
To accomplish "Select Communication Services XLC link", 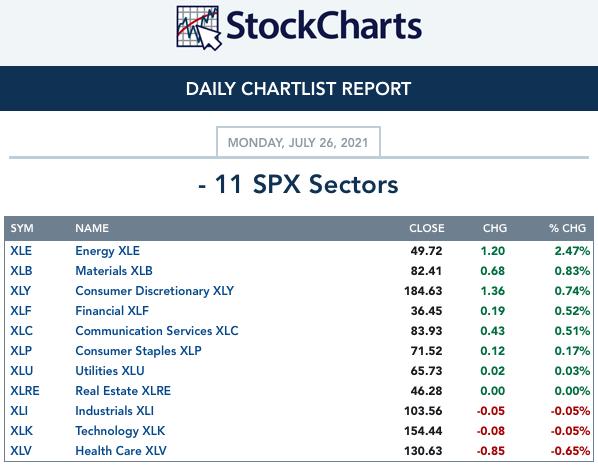I will pos(157,331).
